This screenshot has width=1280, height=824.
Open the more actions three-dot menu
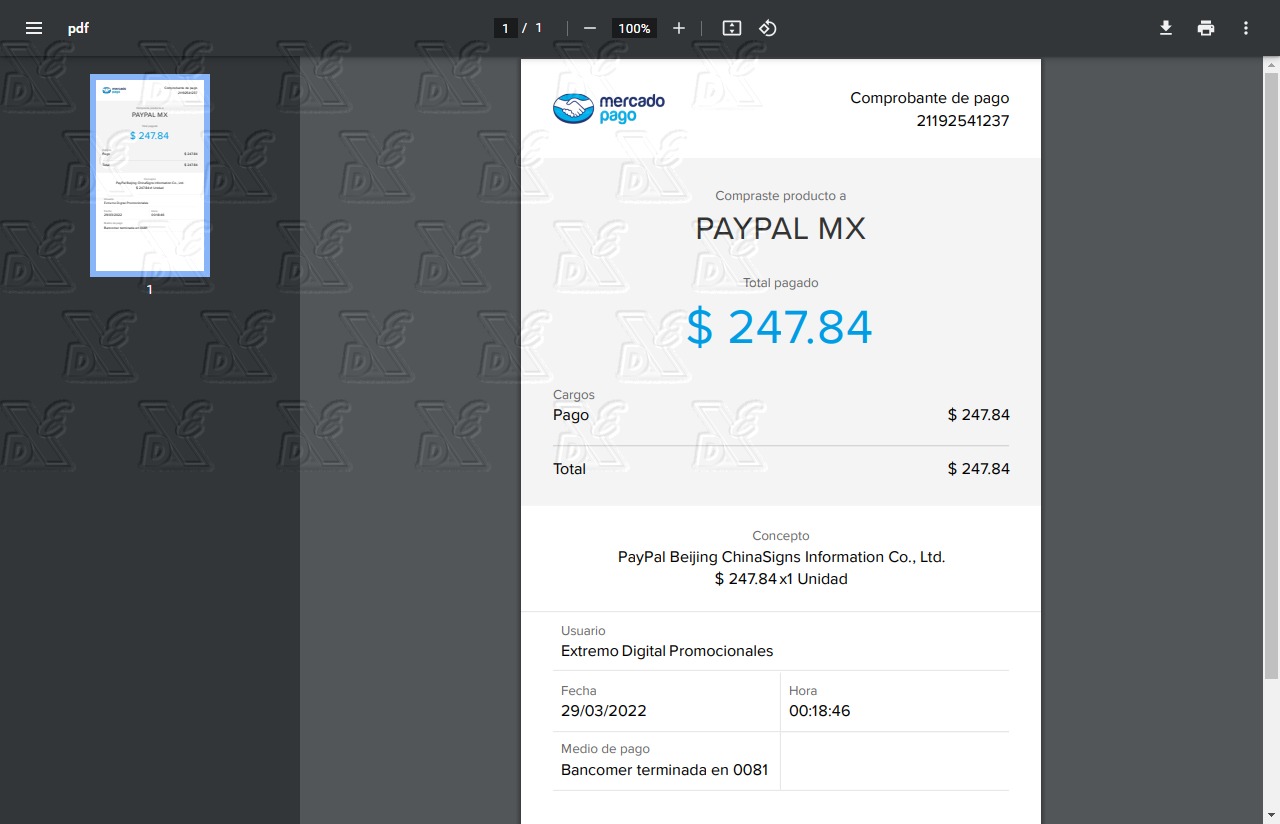click(1246, 28)
